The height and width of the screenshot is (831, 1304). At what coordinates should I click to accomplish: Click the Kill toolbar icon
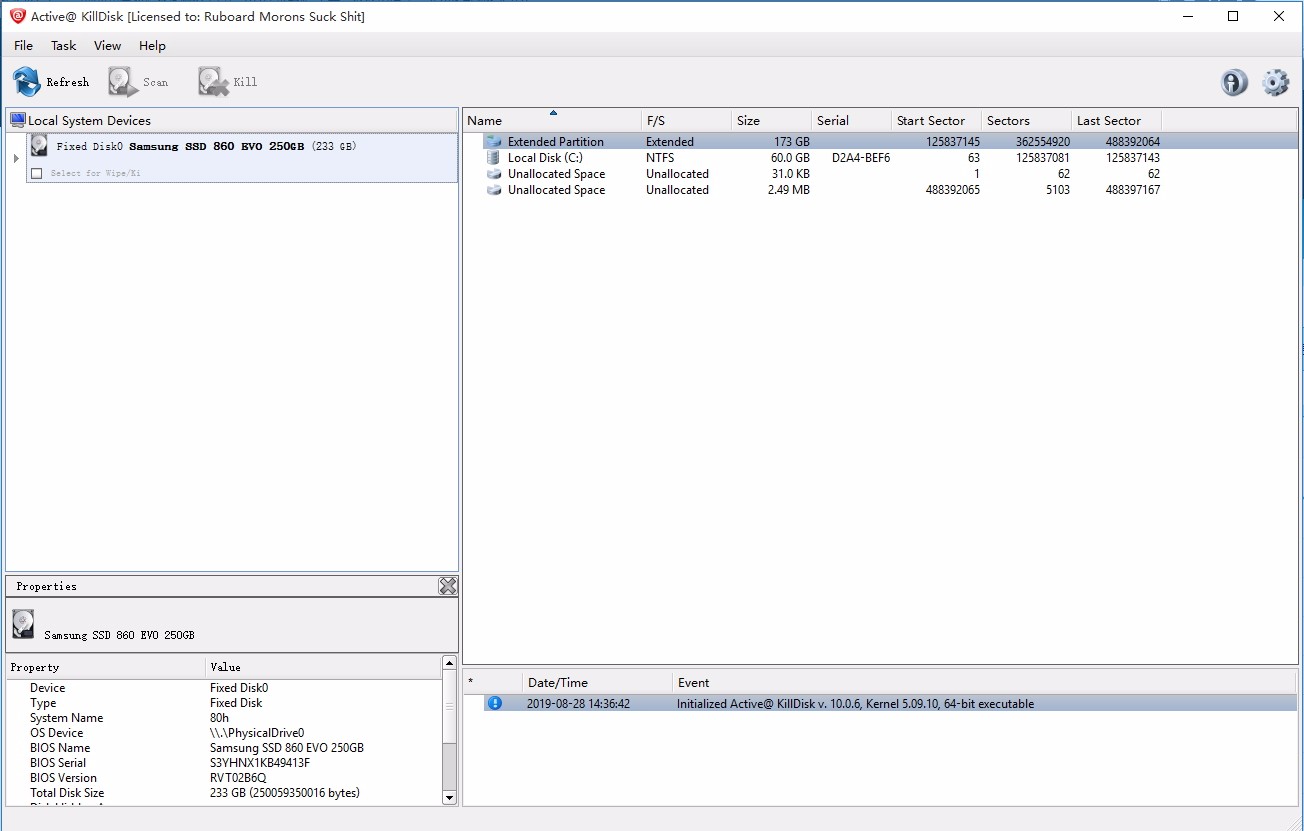pos(214,82)
